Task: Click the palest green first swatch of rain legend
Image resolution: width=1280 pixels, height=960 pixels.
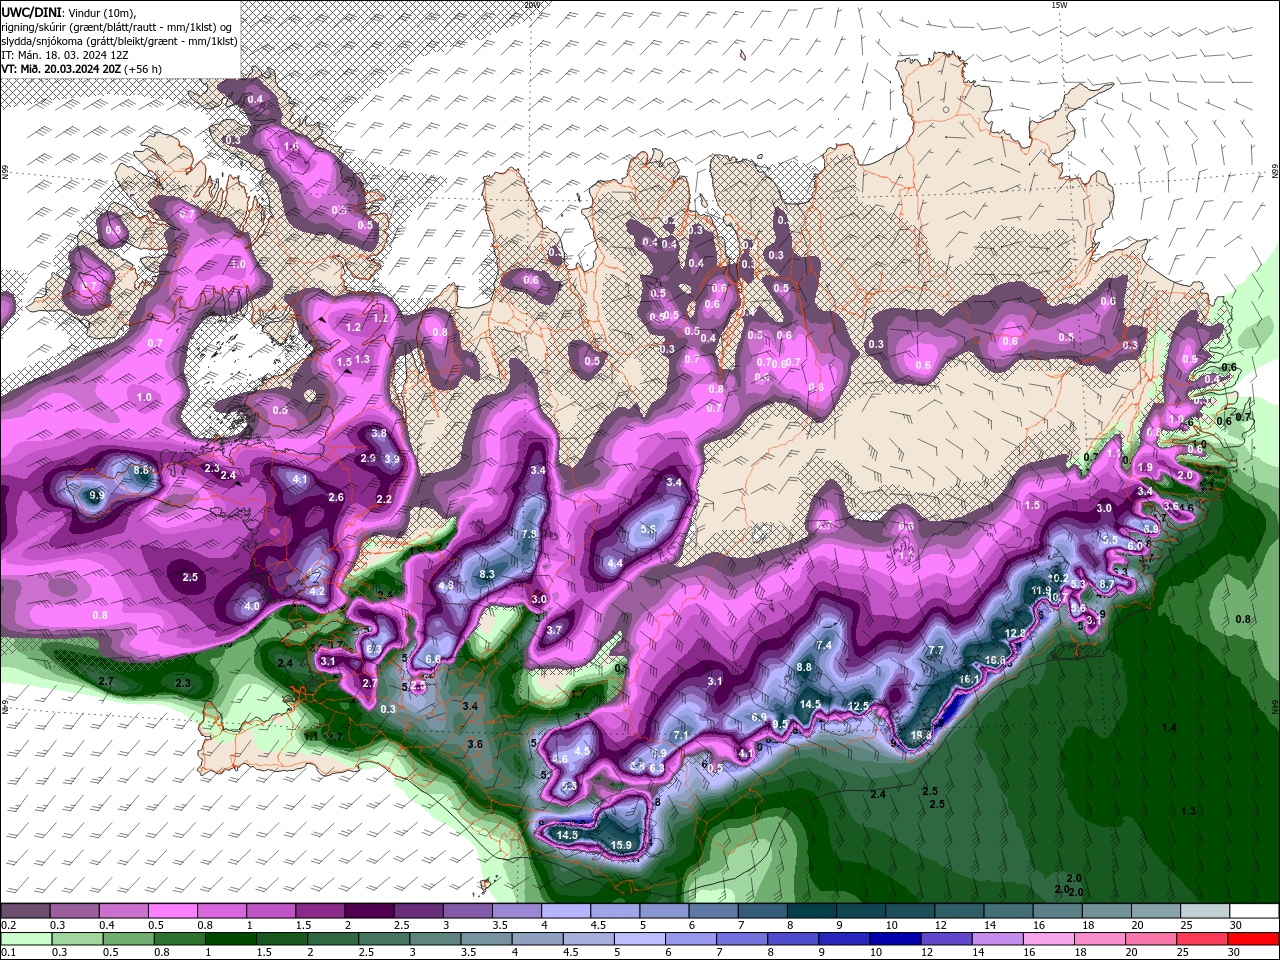Action: [25, 939]
